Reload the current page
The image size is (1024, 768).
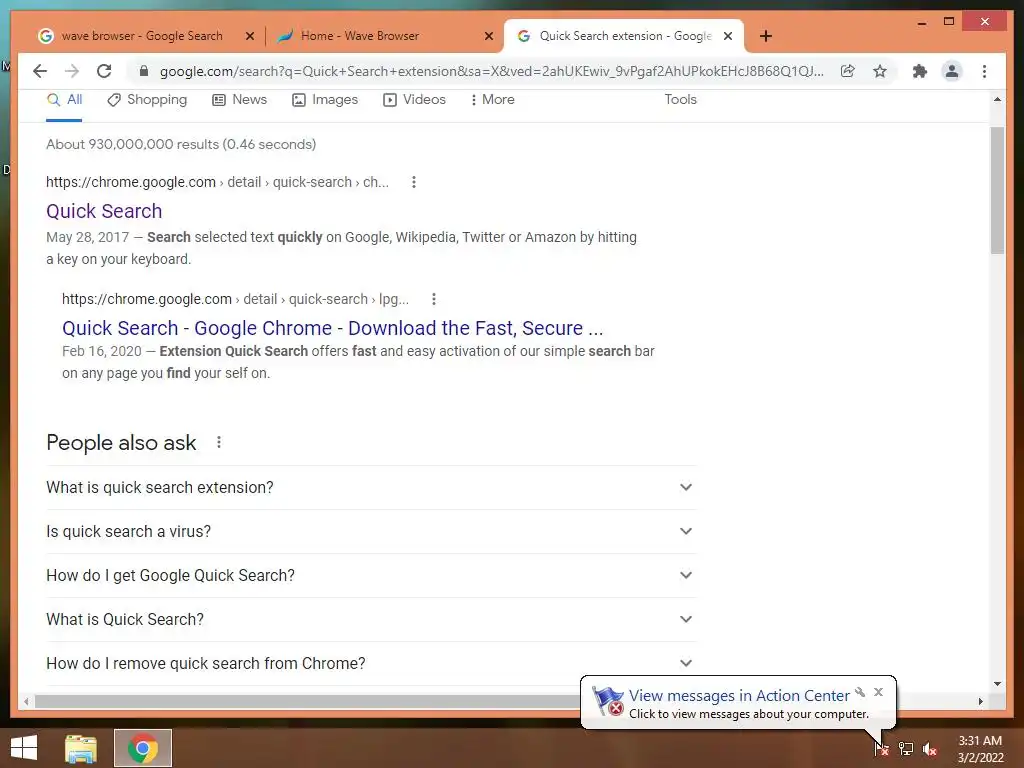(x=104, y=71)
